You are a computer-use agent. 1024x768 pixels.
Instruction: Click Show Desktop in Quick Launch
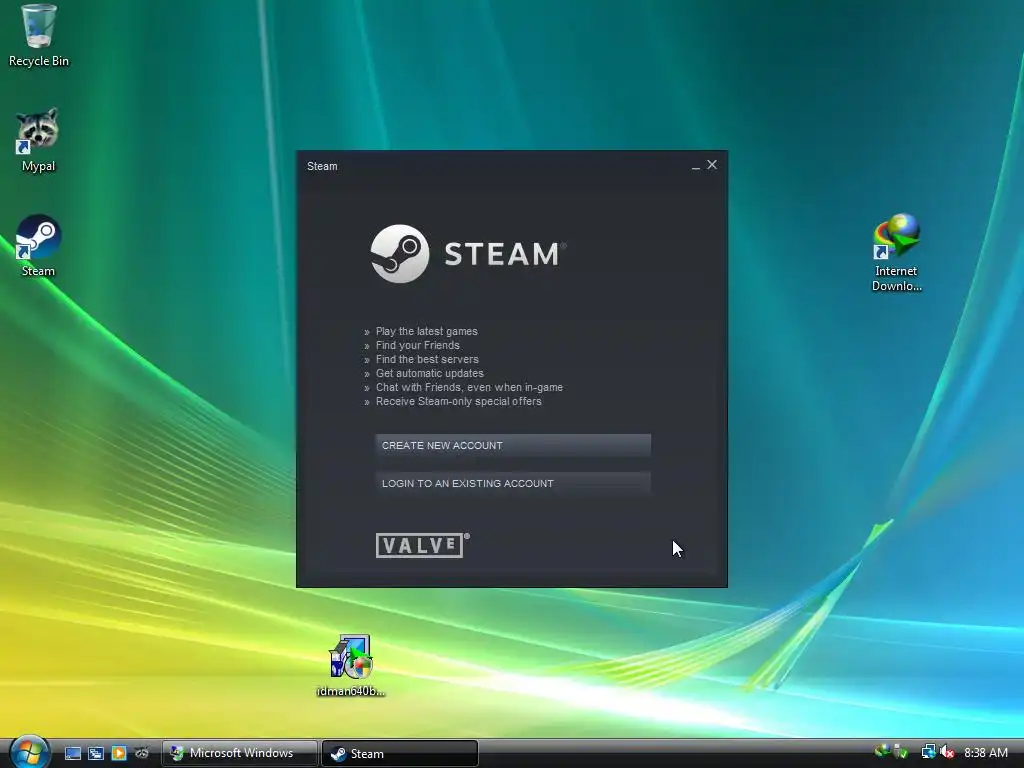point(73,753)
